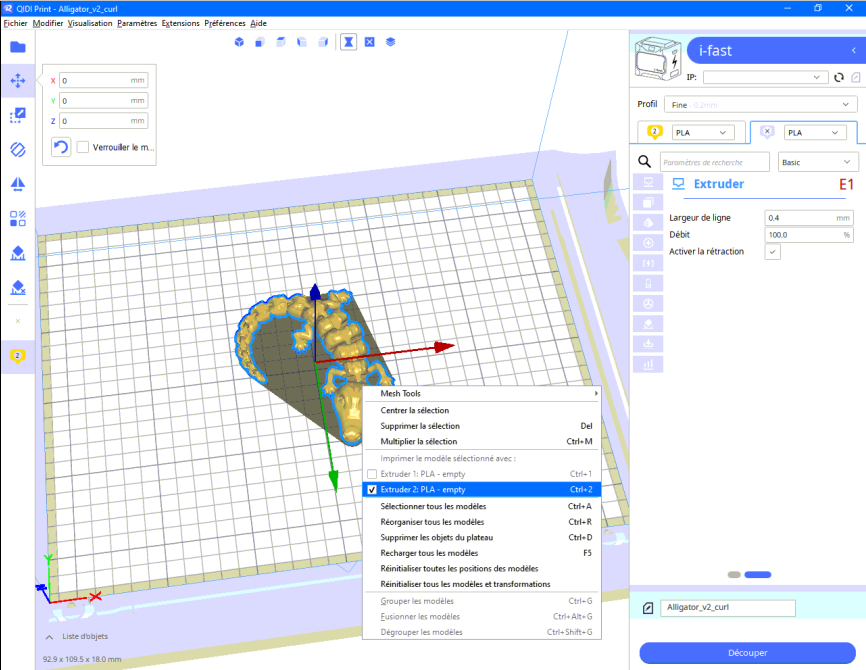This screenshot has width=866, height=670.
Task: Open the Paramètres menu
Action: [x=137, y=23]
